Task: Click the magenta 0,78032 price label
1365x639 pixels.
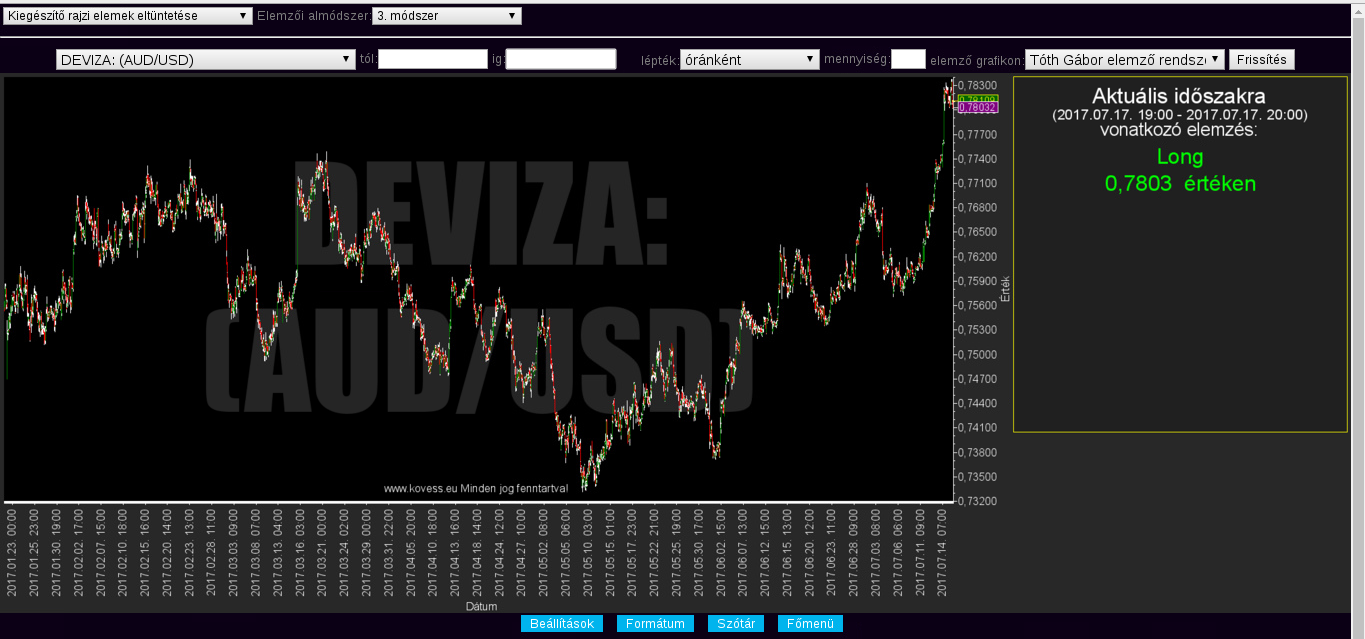Action: click(x=977, y=107)
